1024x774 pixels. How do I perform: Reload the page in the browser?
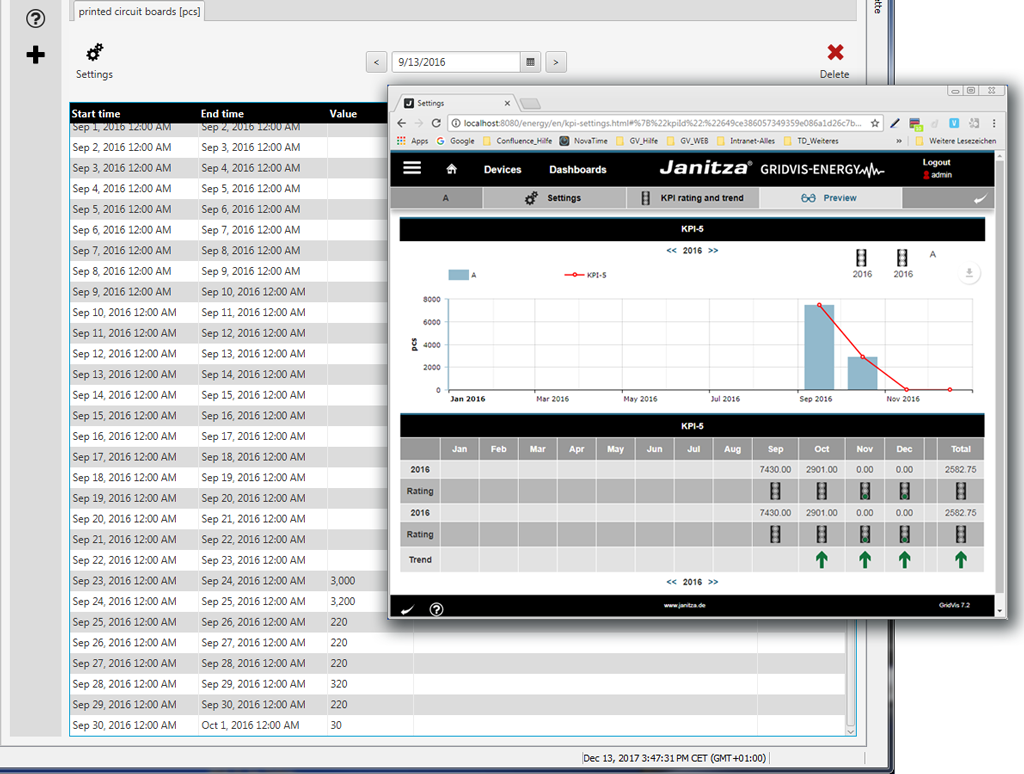[436, 123]
